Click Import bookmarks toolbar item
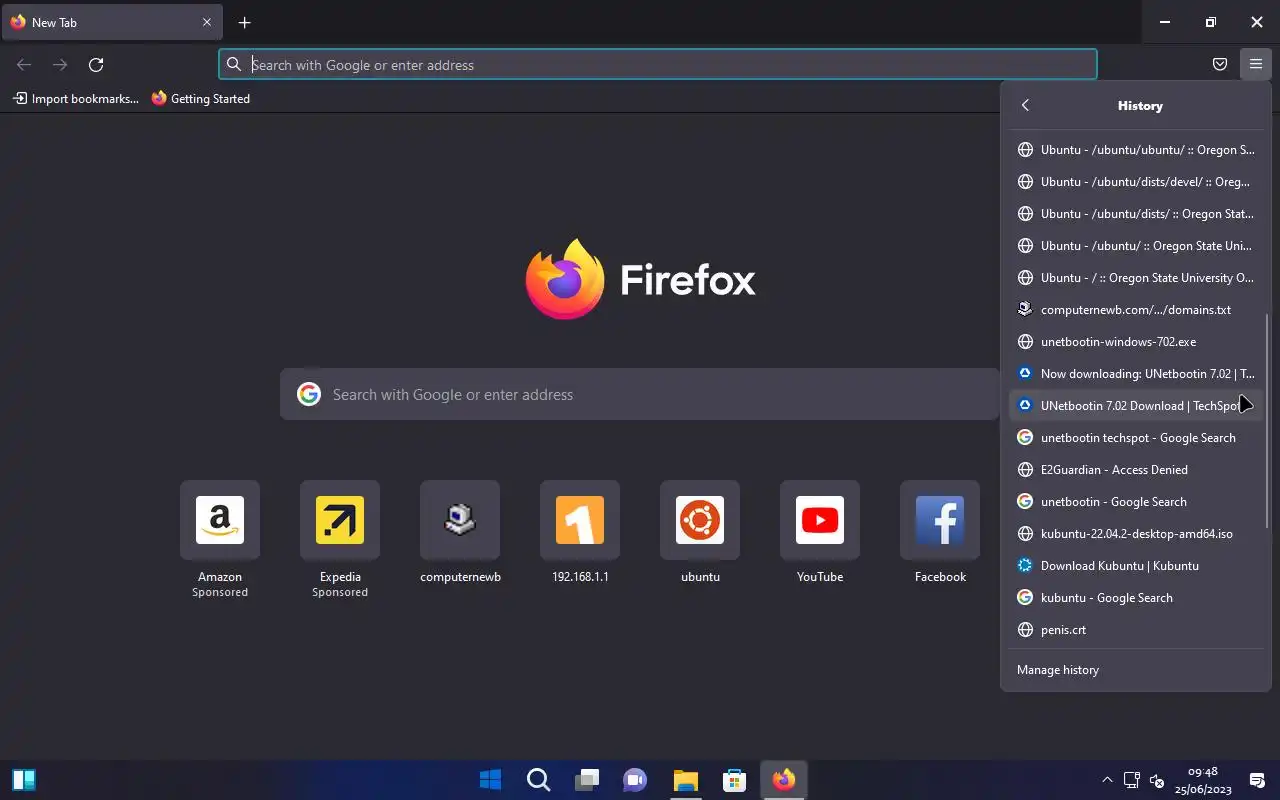Screen dimensions: 1280x800 [x=76, y=98]
